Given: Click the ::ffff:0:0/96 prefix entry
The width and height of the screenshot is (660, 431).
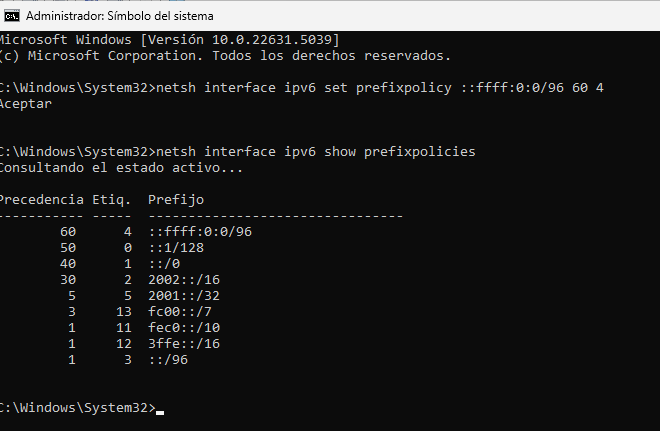Looking at the screenshot, I should (199, 231).
